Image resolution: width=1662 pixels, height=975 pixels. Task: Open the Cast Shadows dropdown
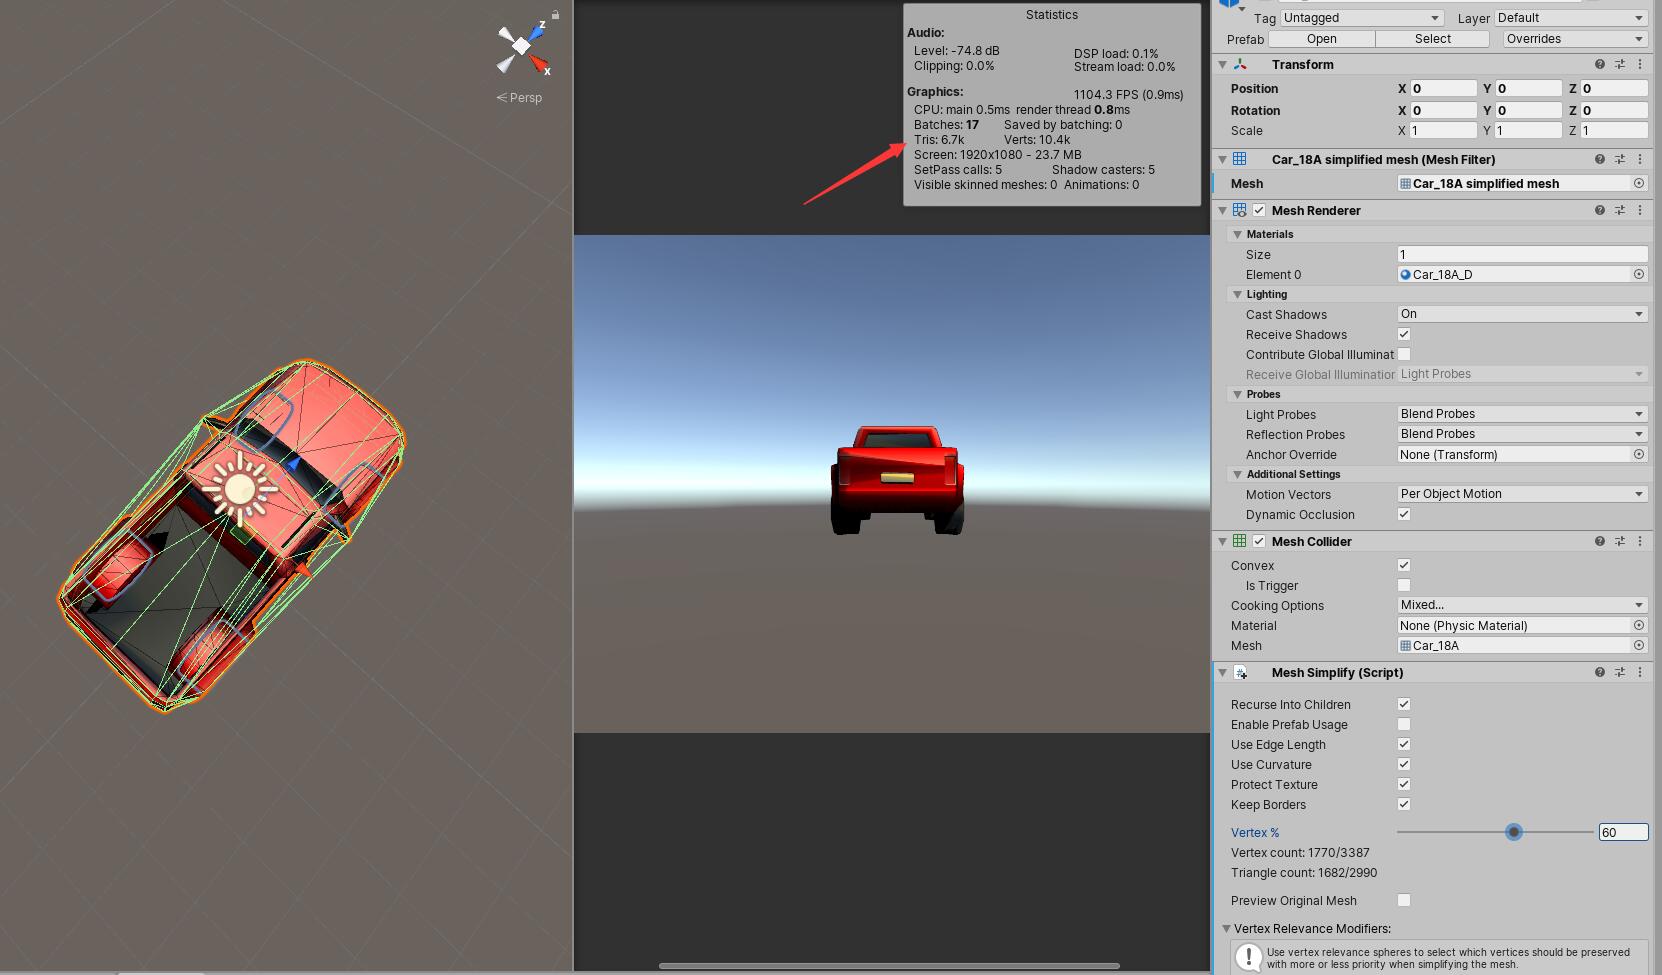tap(1521, 313)
